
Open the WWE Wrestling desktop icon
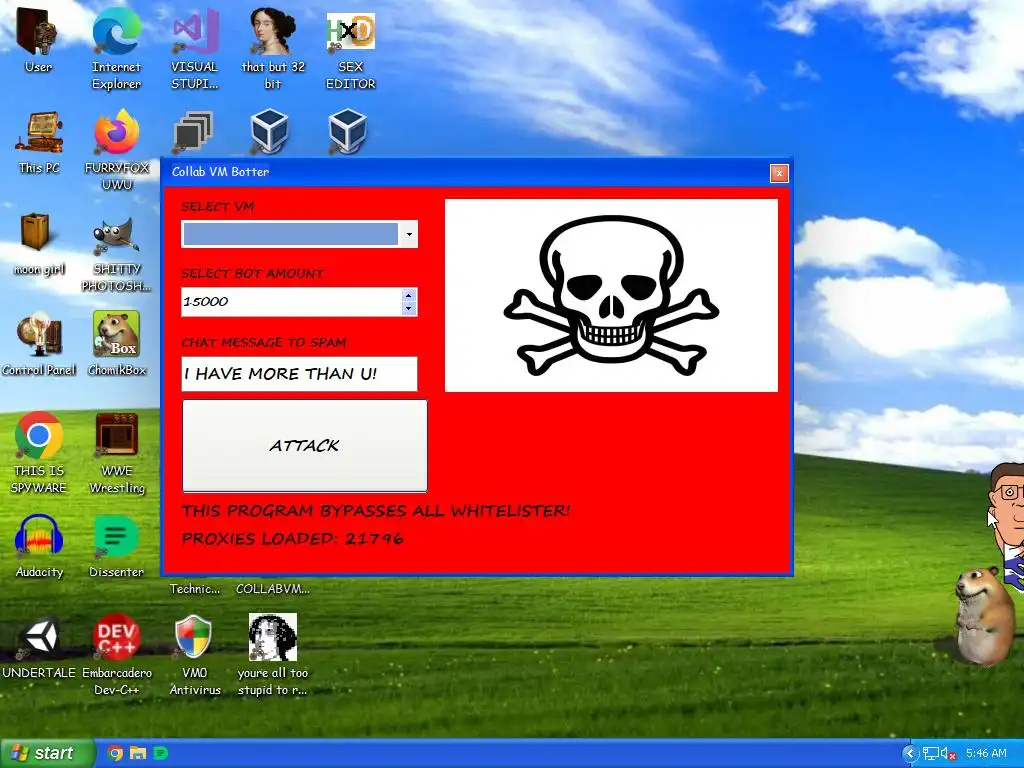[x=116, y=452]
